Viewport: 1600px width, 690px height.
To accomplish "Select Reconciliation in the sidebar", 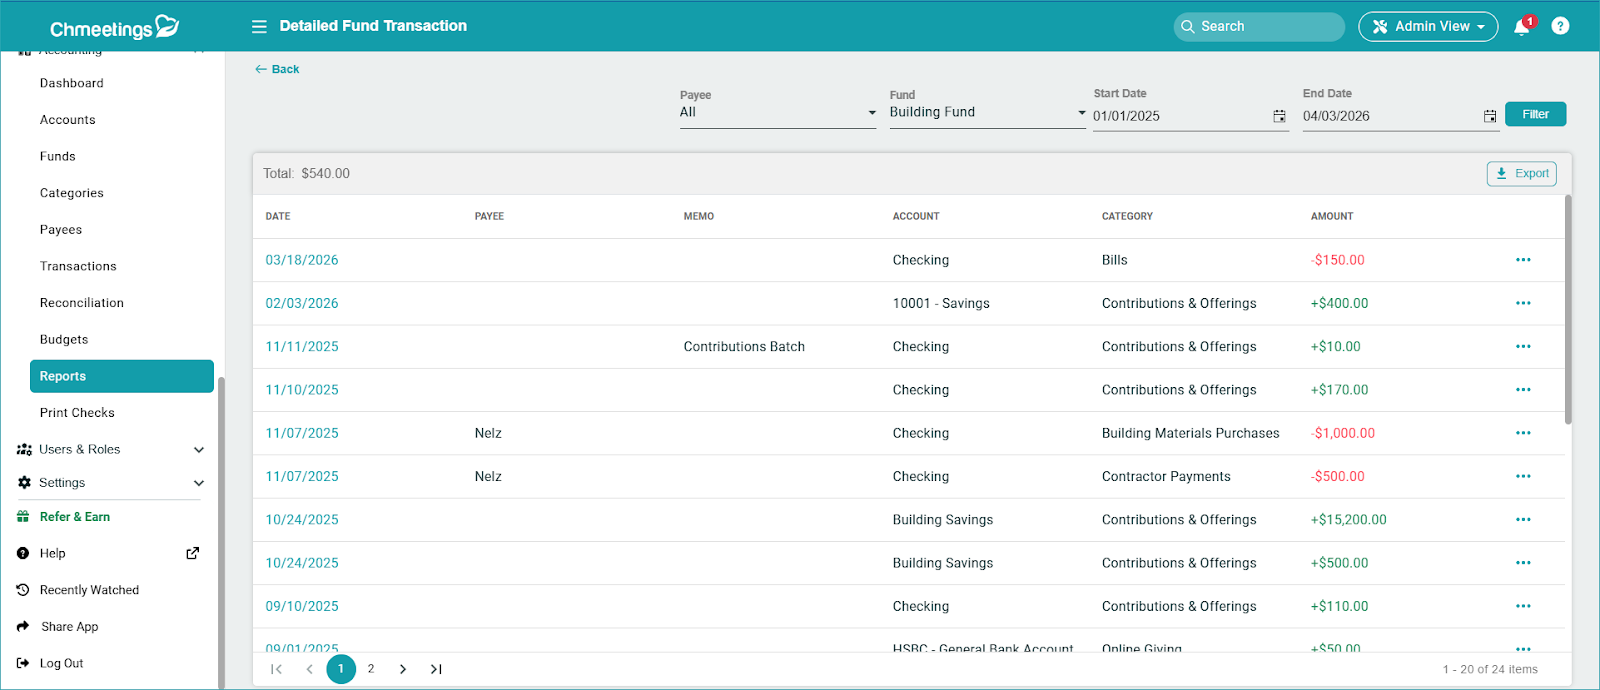I will 82,303.
